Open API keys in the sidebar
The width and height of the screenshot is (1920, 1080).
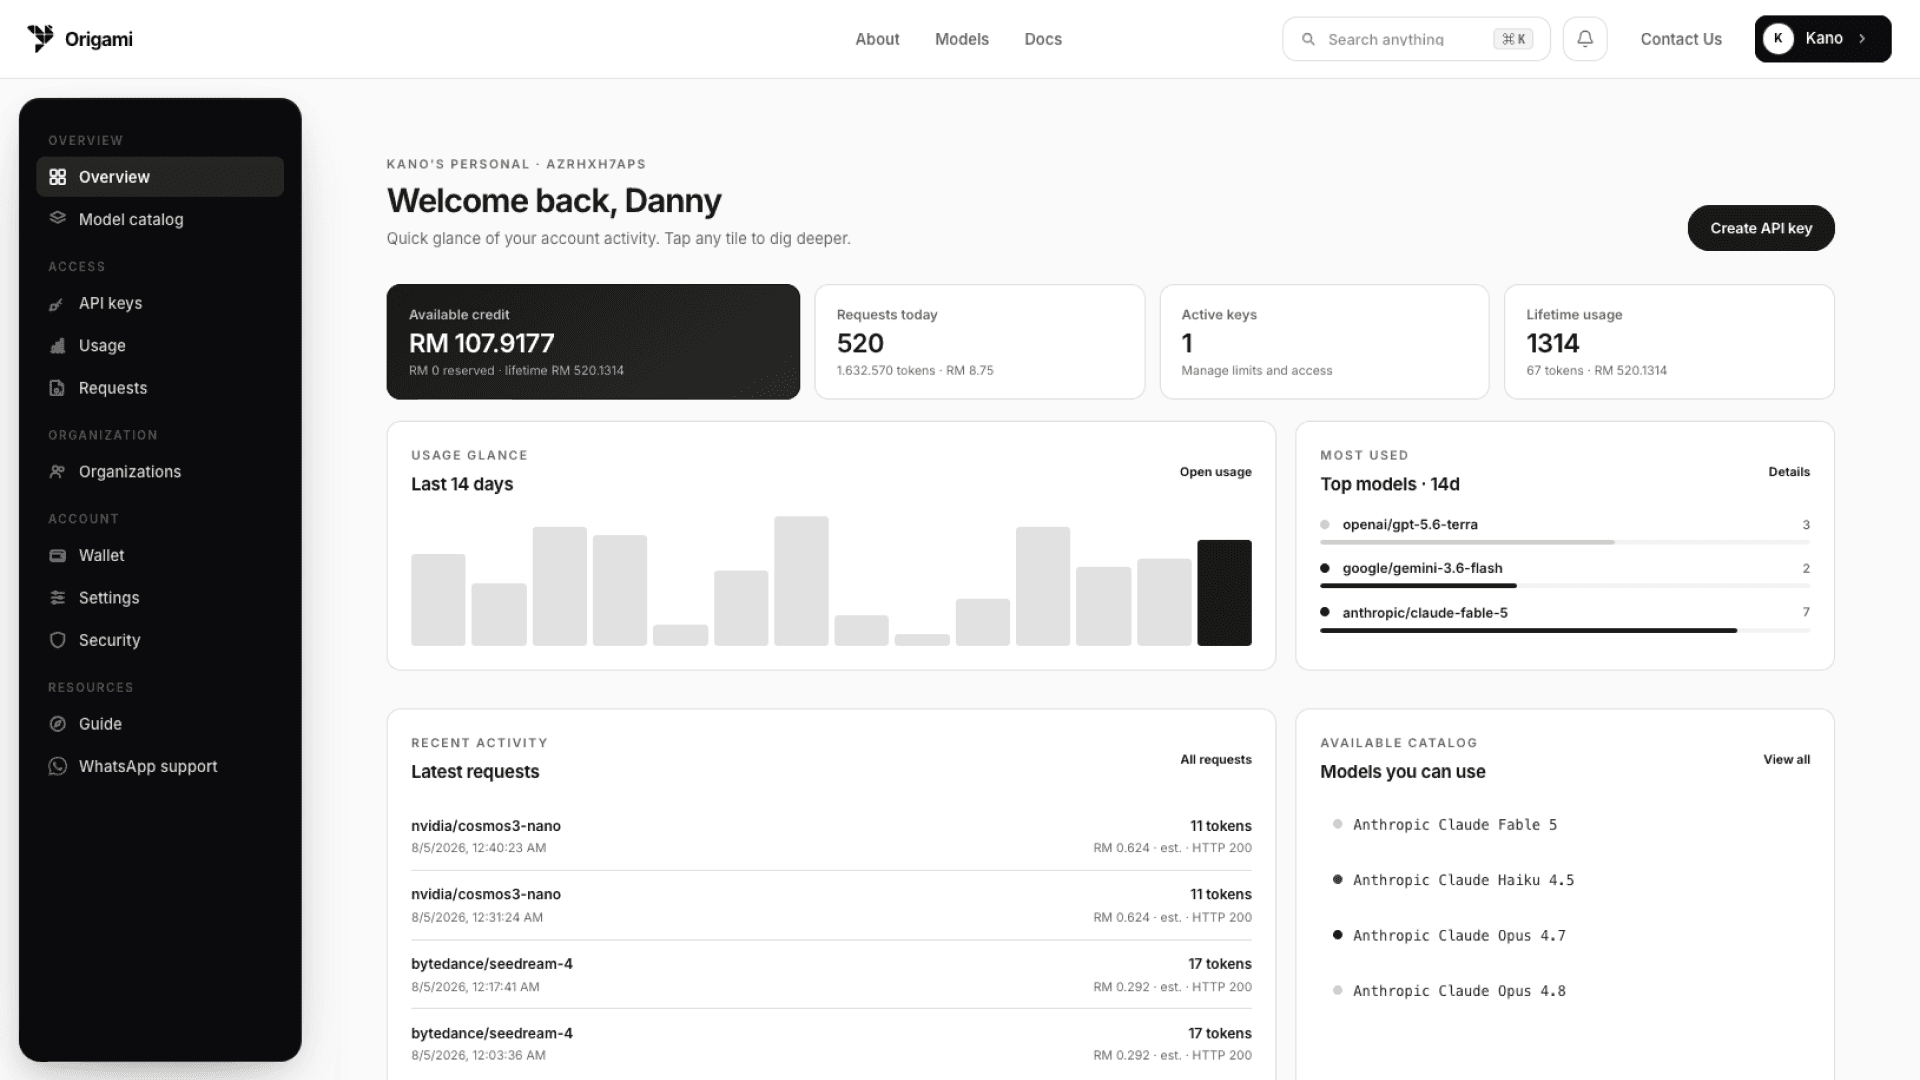click(x=160, y=304)
